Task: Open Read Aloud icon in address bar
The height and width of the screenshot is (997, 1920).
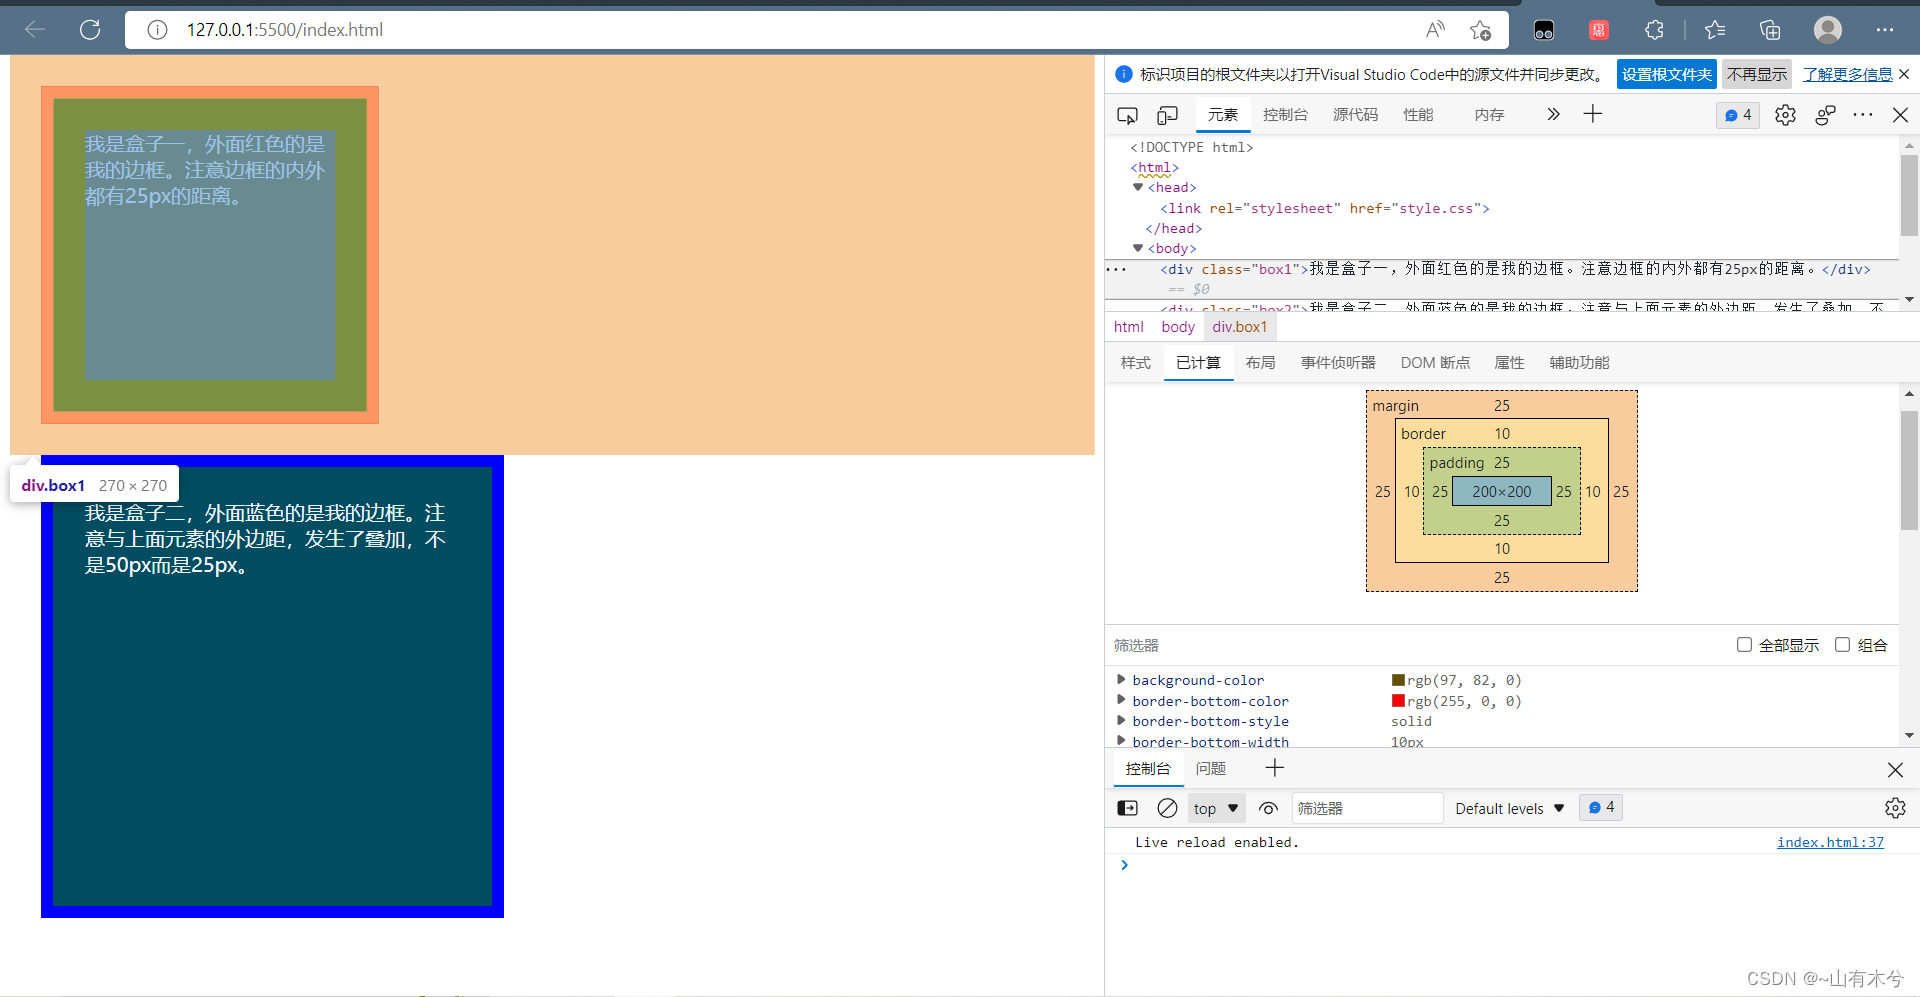Action: (1435, 30)
